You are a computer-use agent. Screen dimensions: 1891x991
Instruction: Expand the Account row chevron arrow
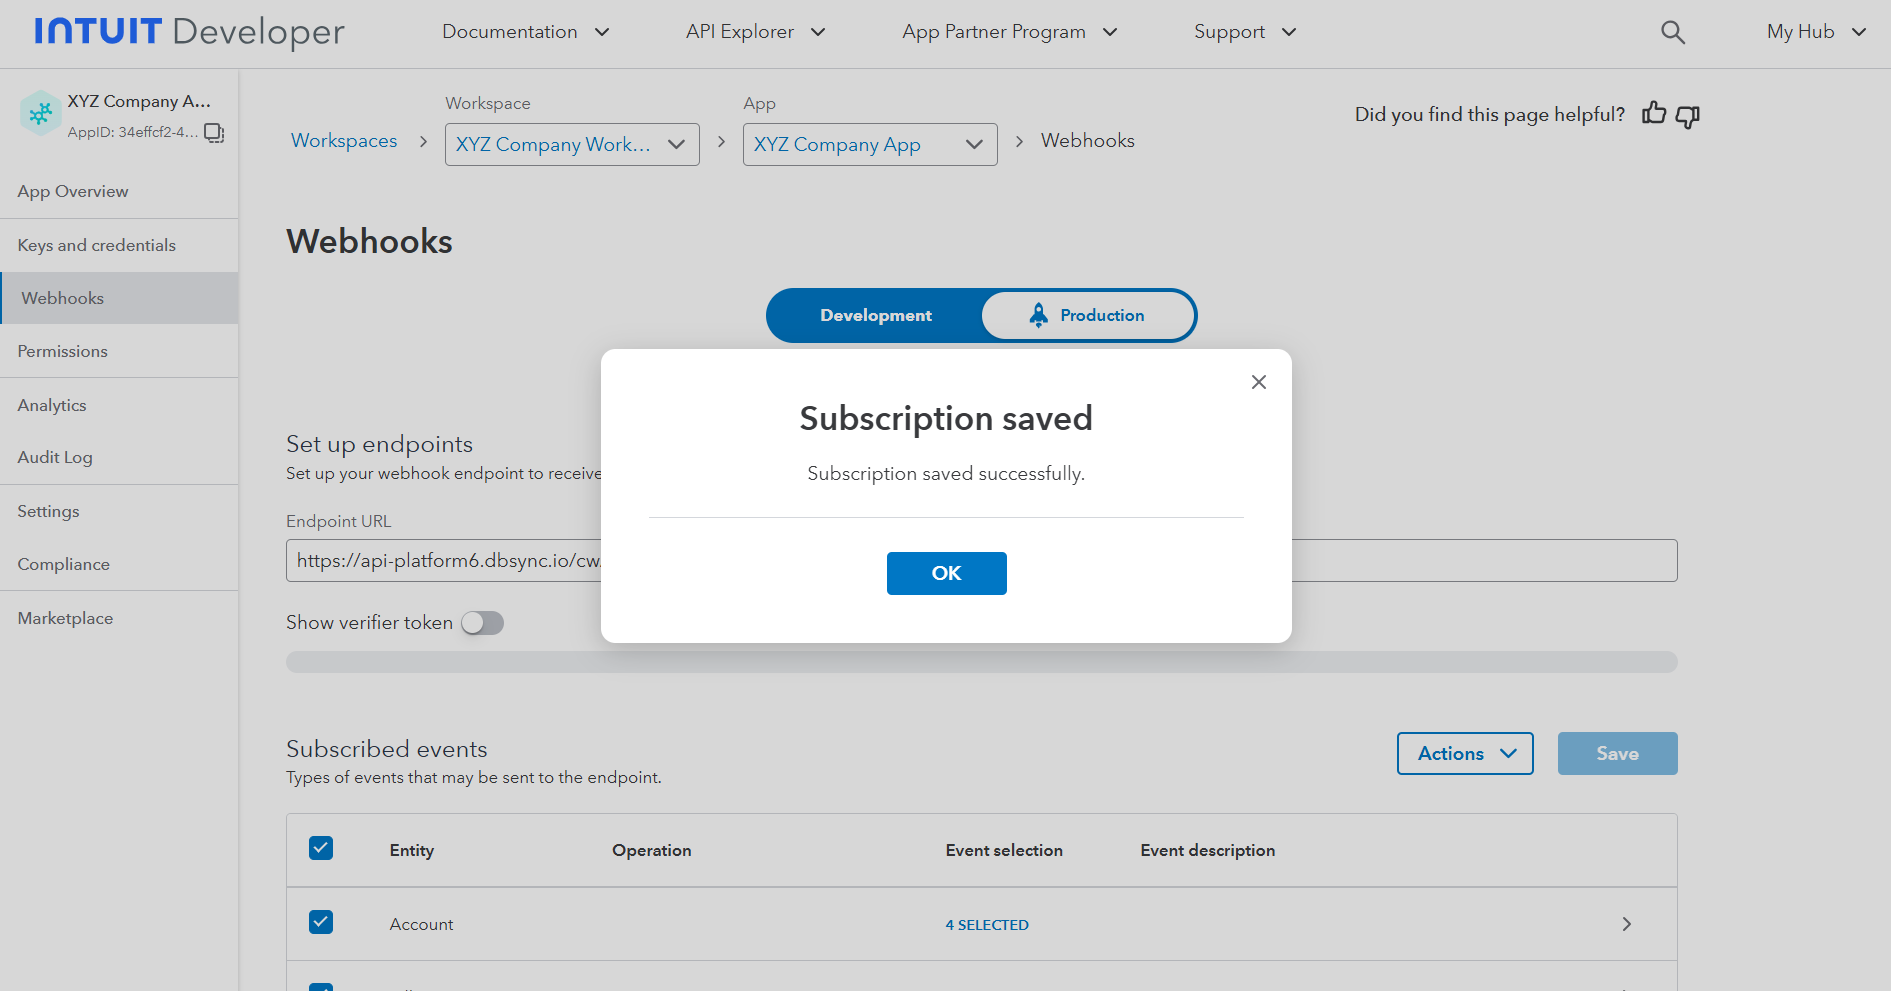pyautogui.click(x=1626, y=924)
